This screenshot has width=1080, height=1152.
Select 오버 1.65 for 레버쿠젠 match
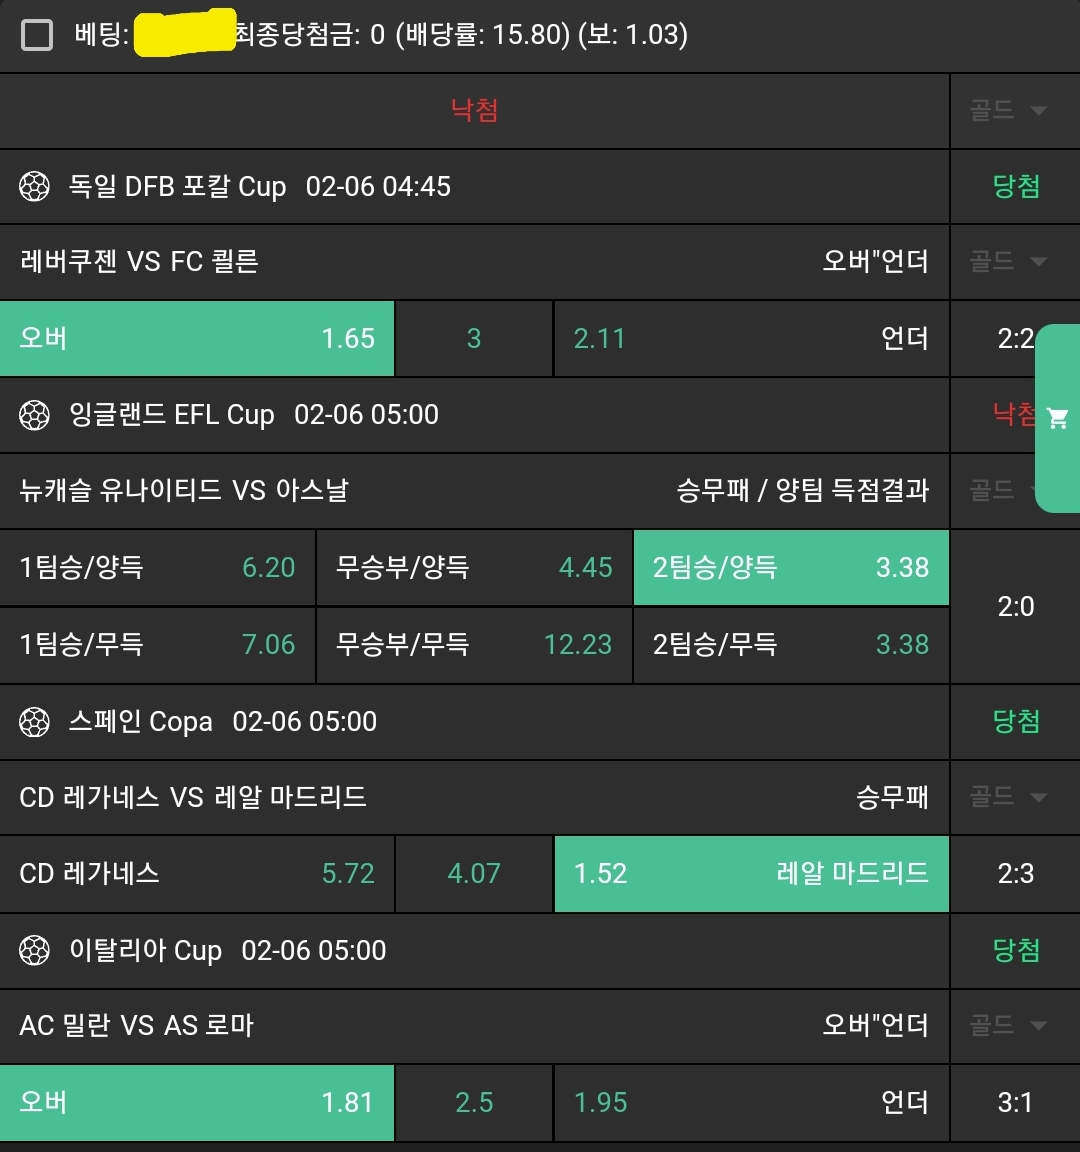(197, 339)
